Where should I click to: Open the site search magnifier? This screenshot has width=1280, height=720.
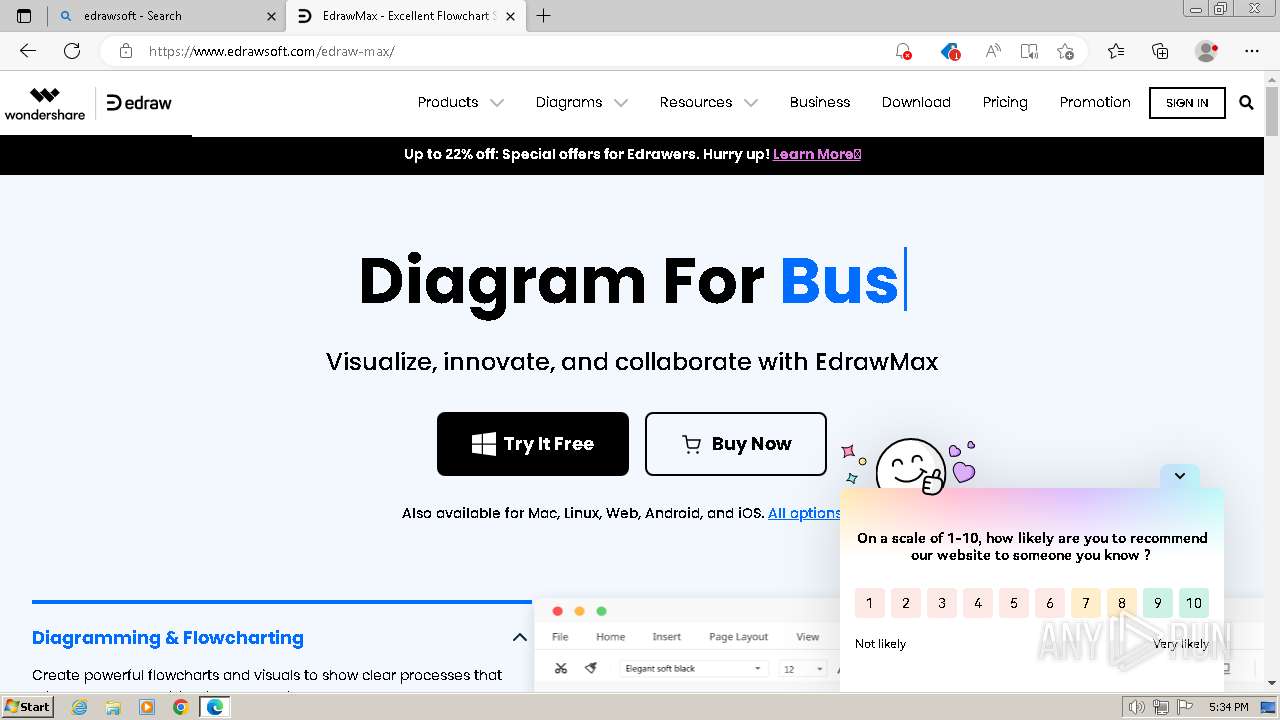[x=1246, y=102]
